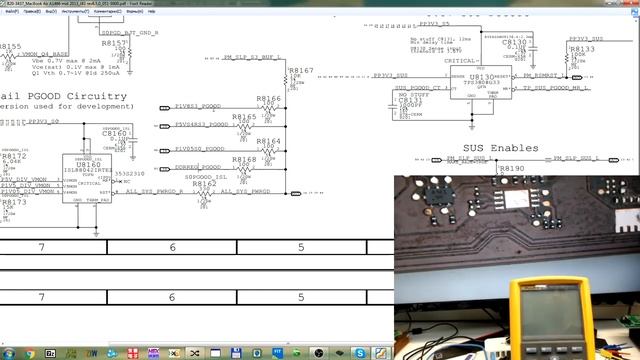Click the U8130 chip label
Viewport: 640px width, 360px height.
click(482, 77)
